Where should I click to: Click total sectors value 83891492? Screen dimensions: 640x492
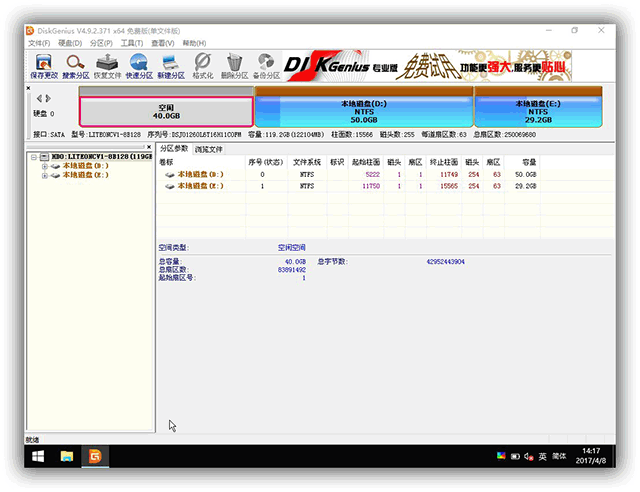(291, 269)
